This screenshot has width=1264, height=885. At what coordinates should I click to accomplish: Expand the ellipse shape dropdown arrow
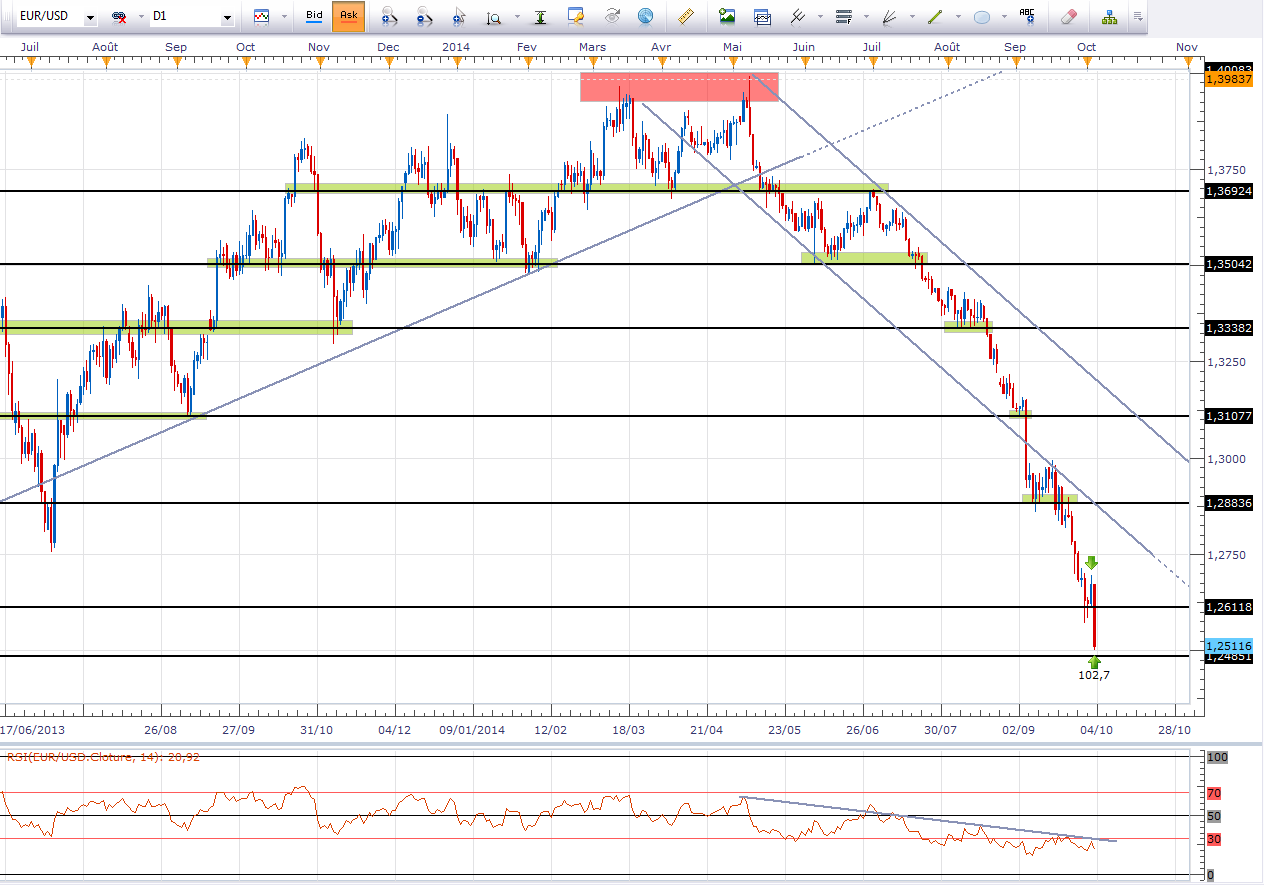(1004, 17)
